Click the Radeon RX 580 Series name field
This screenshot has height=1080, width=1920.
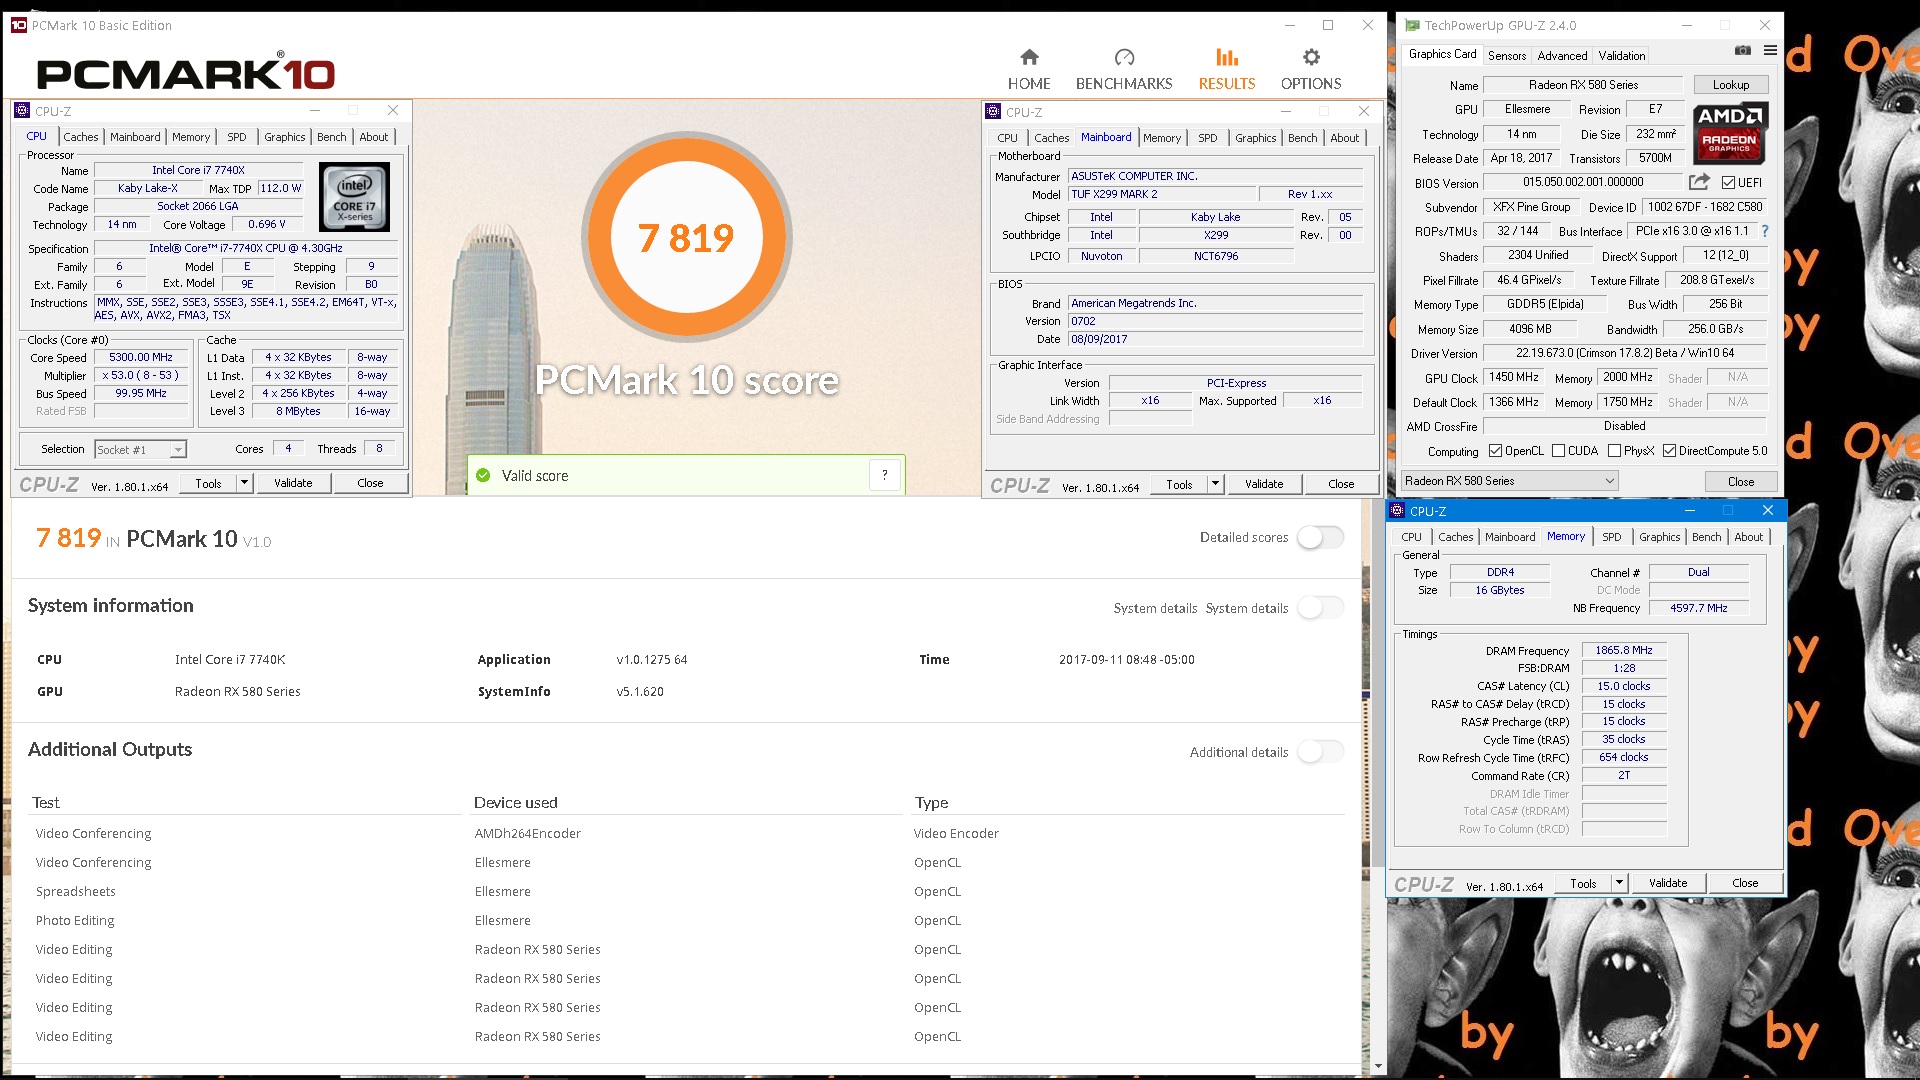click(x=1583, y=85)
